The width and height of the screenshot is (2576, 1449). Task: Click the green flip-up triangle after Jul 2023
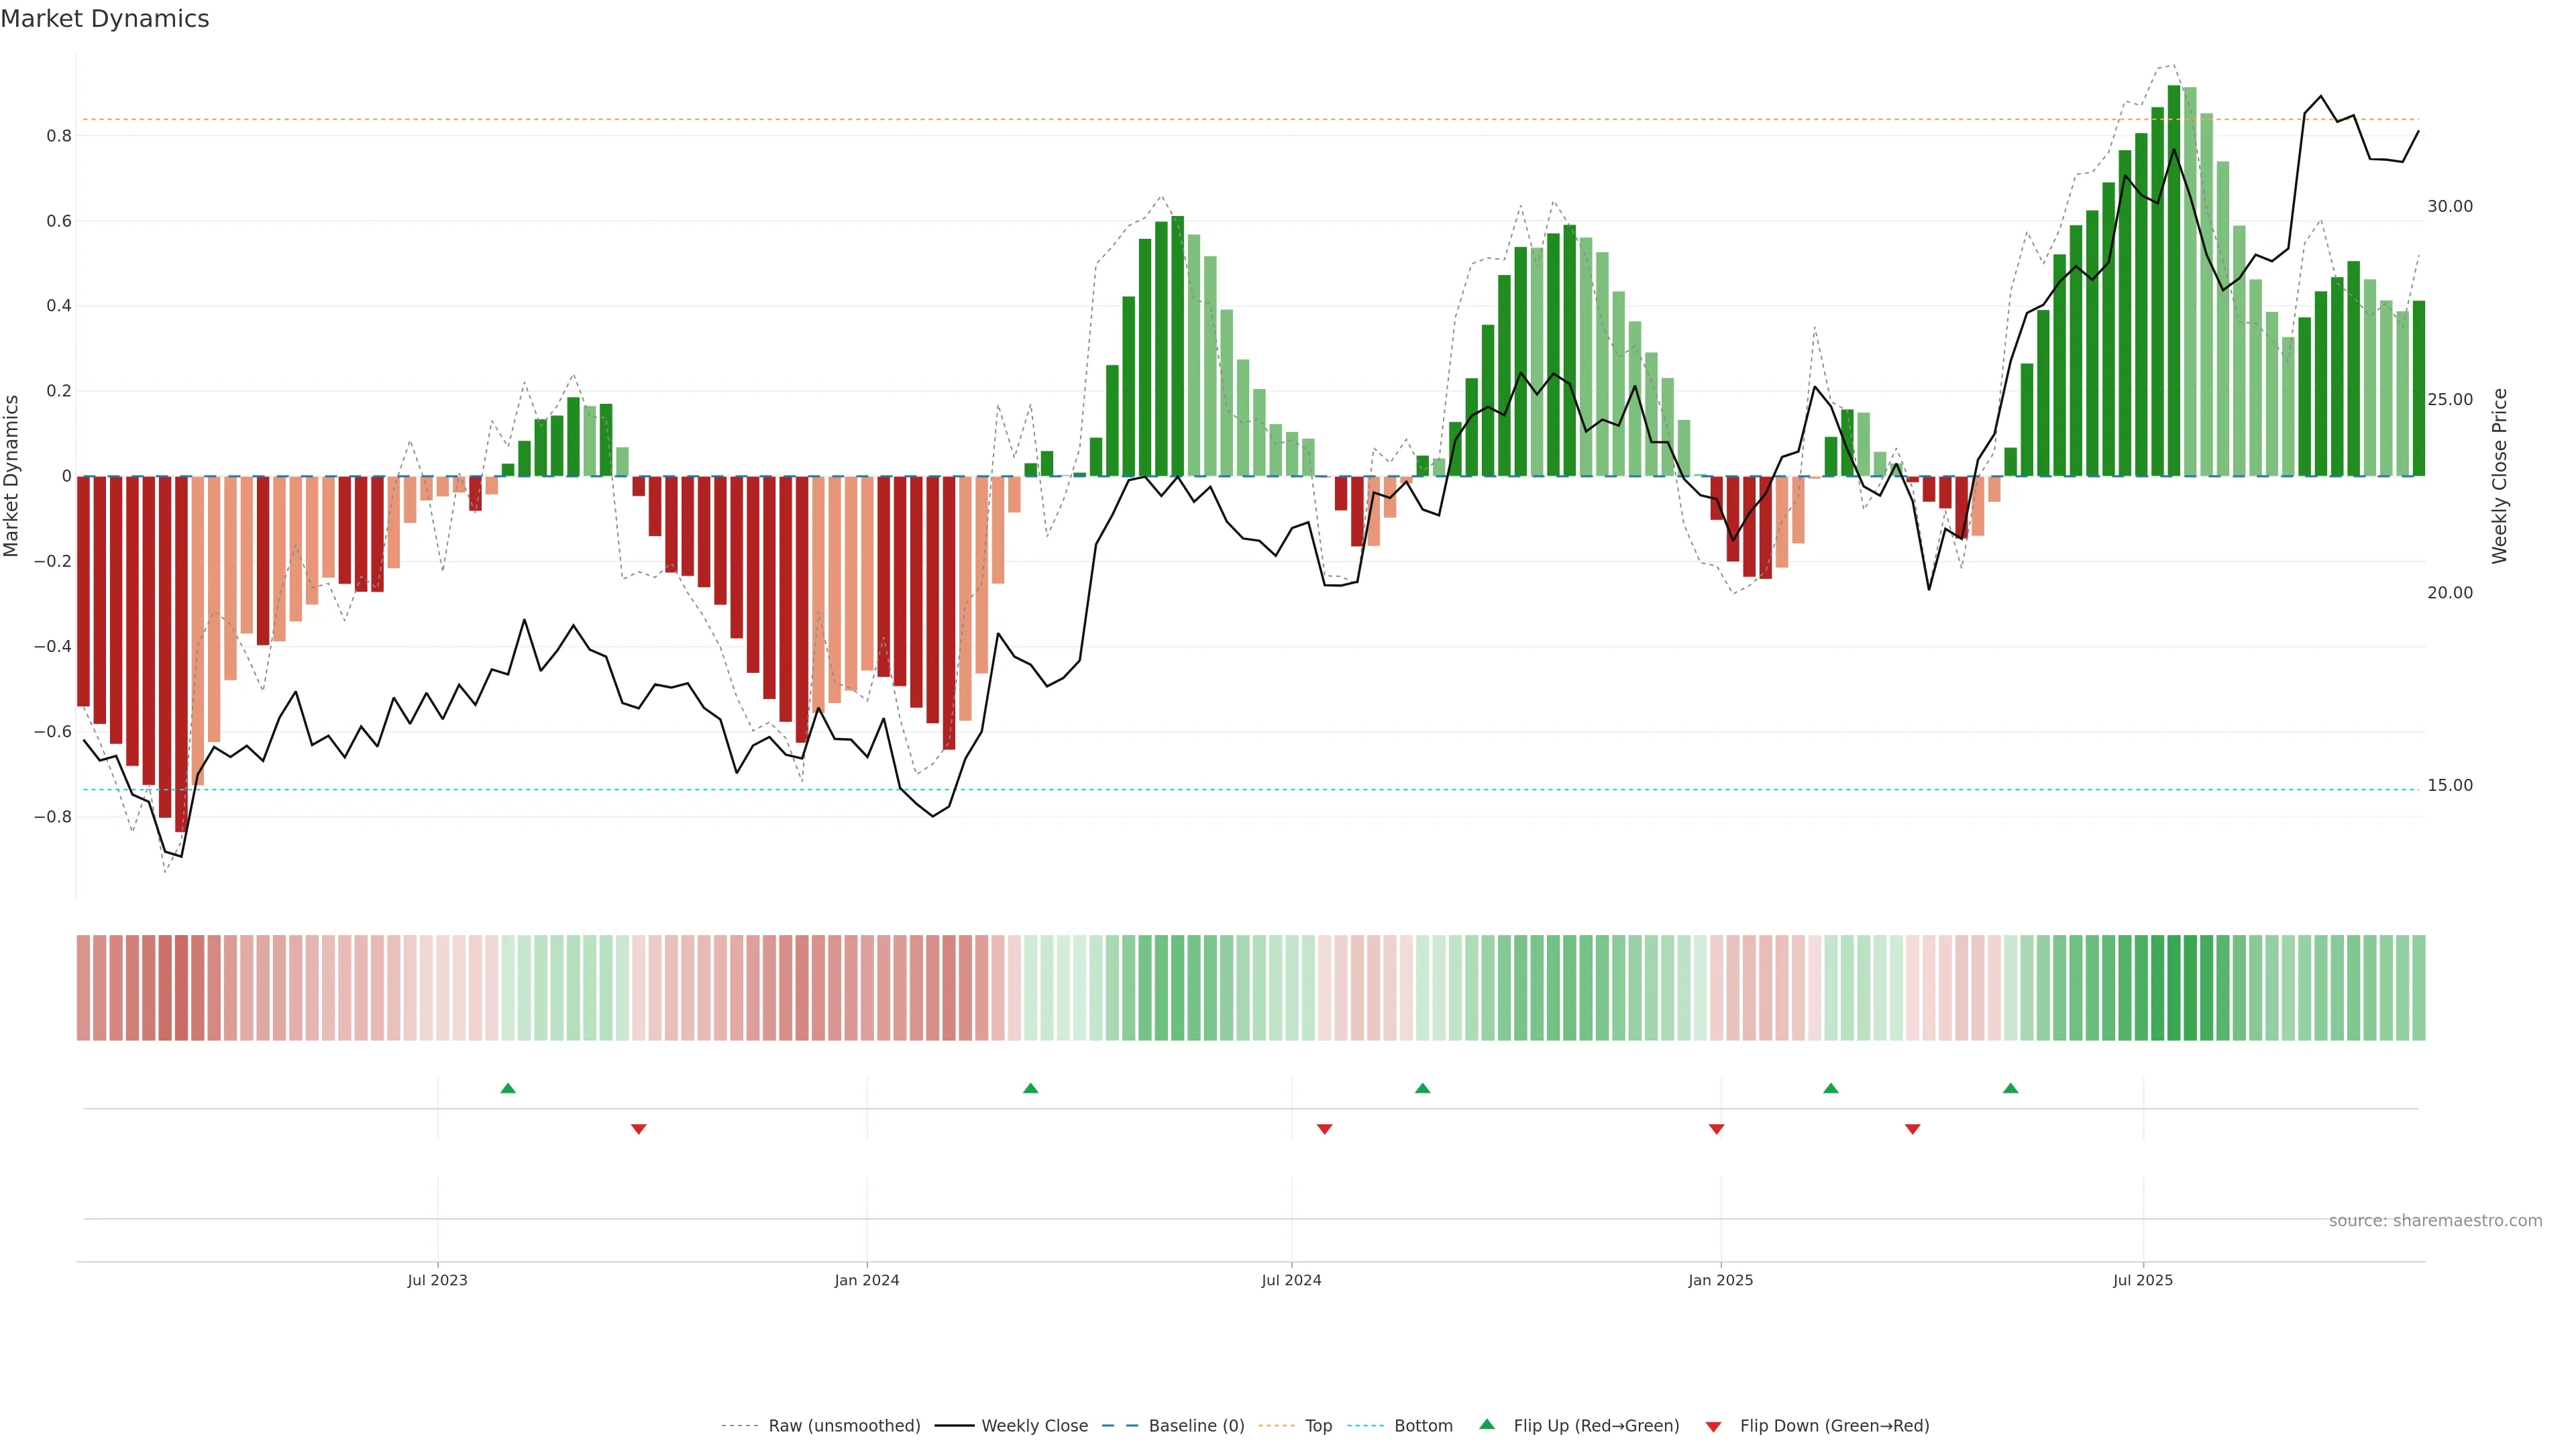(508, 1088)
